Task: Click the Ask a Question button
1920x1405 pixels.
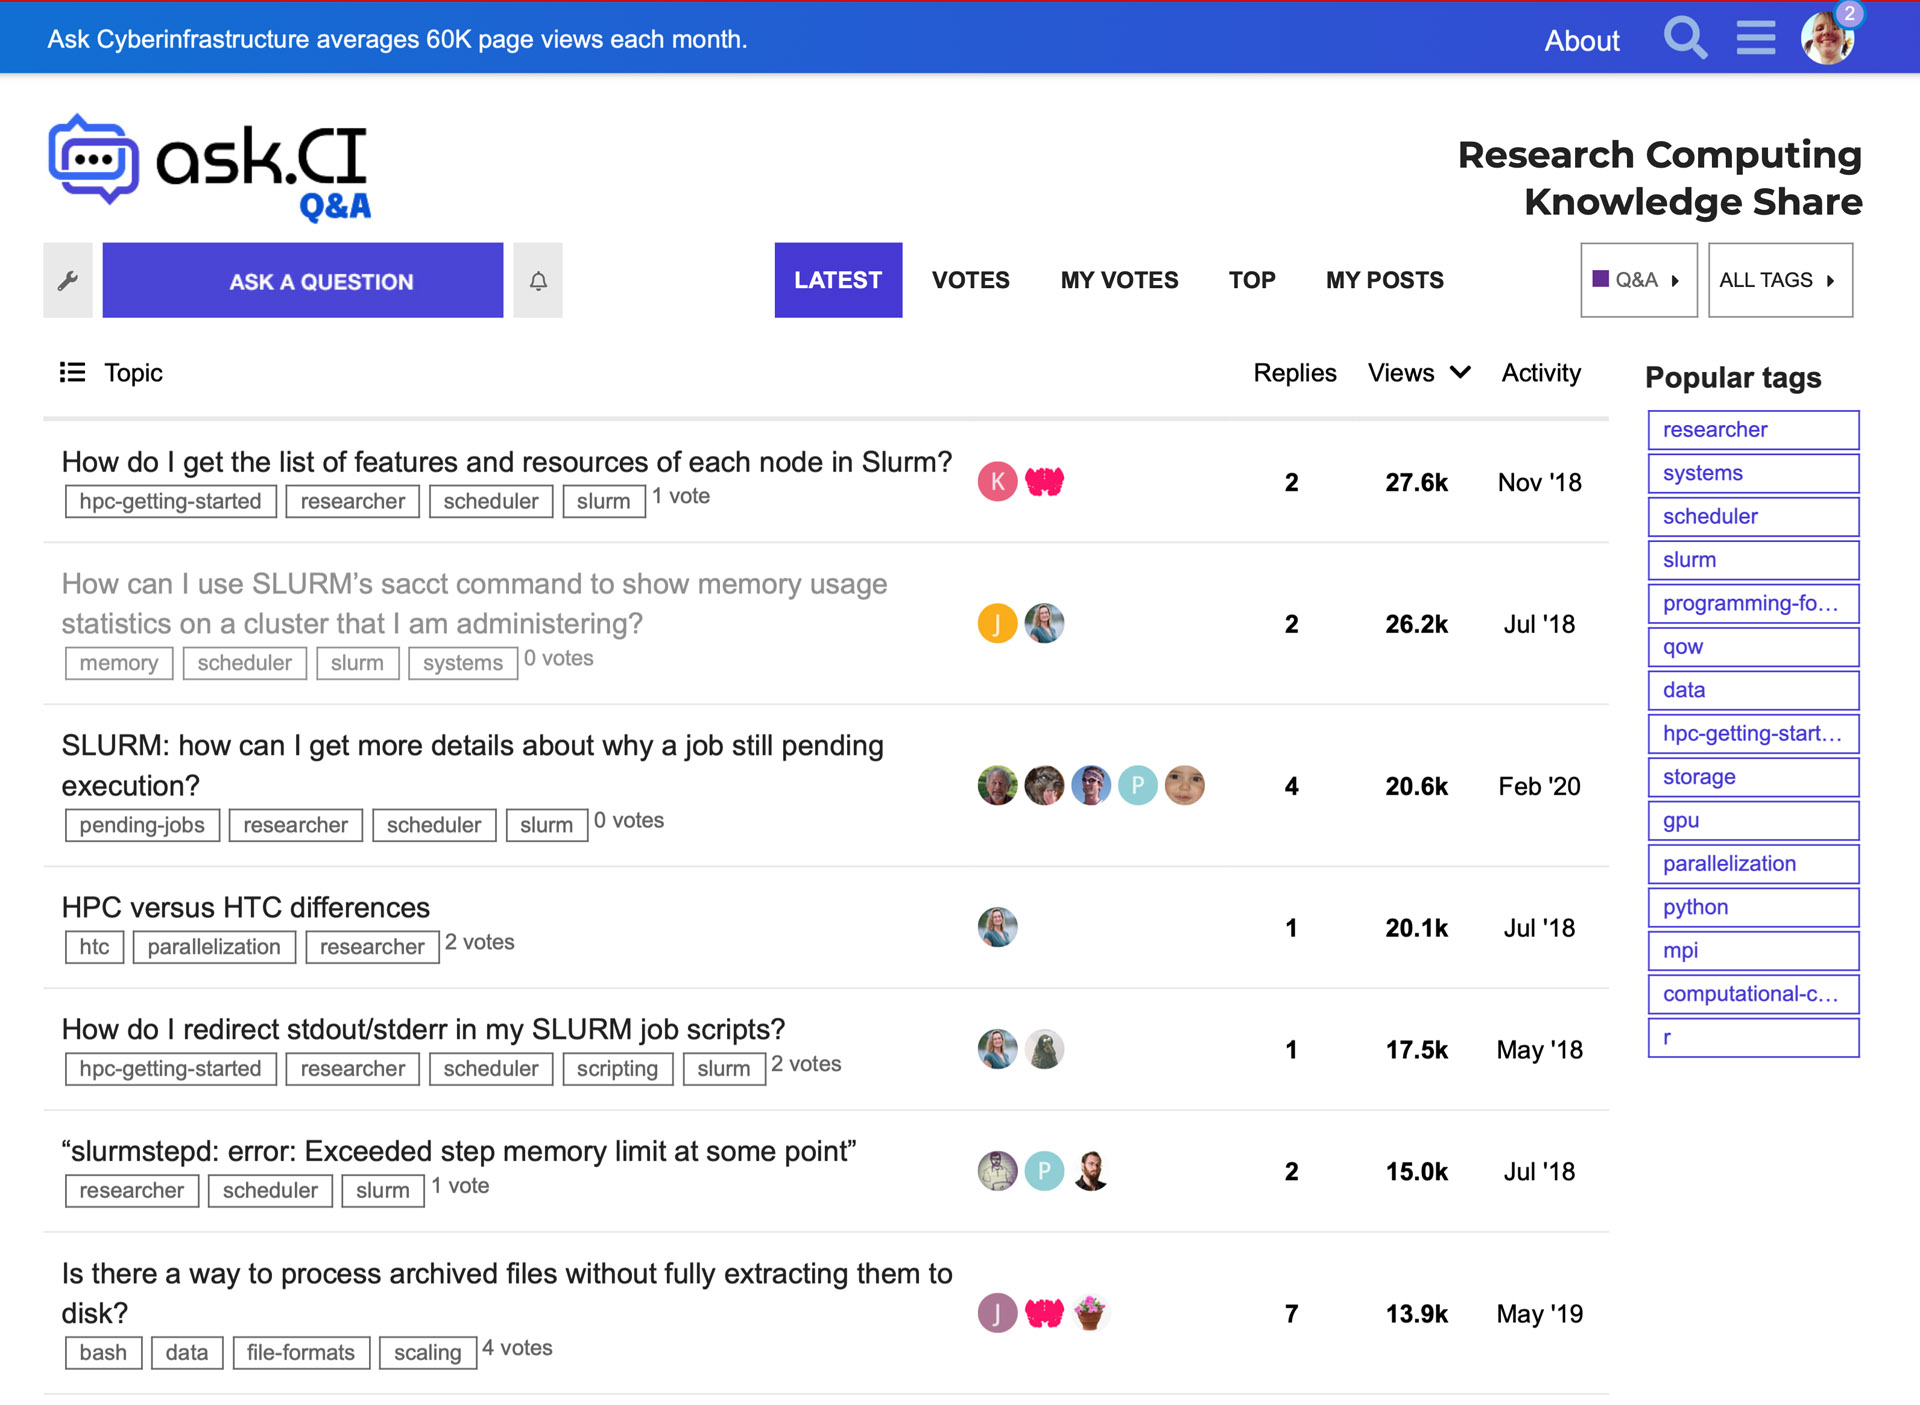Action: tap(302, 281)
